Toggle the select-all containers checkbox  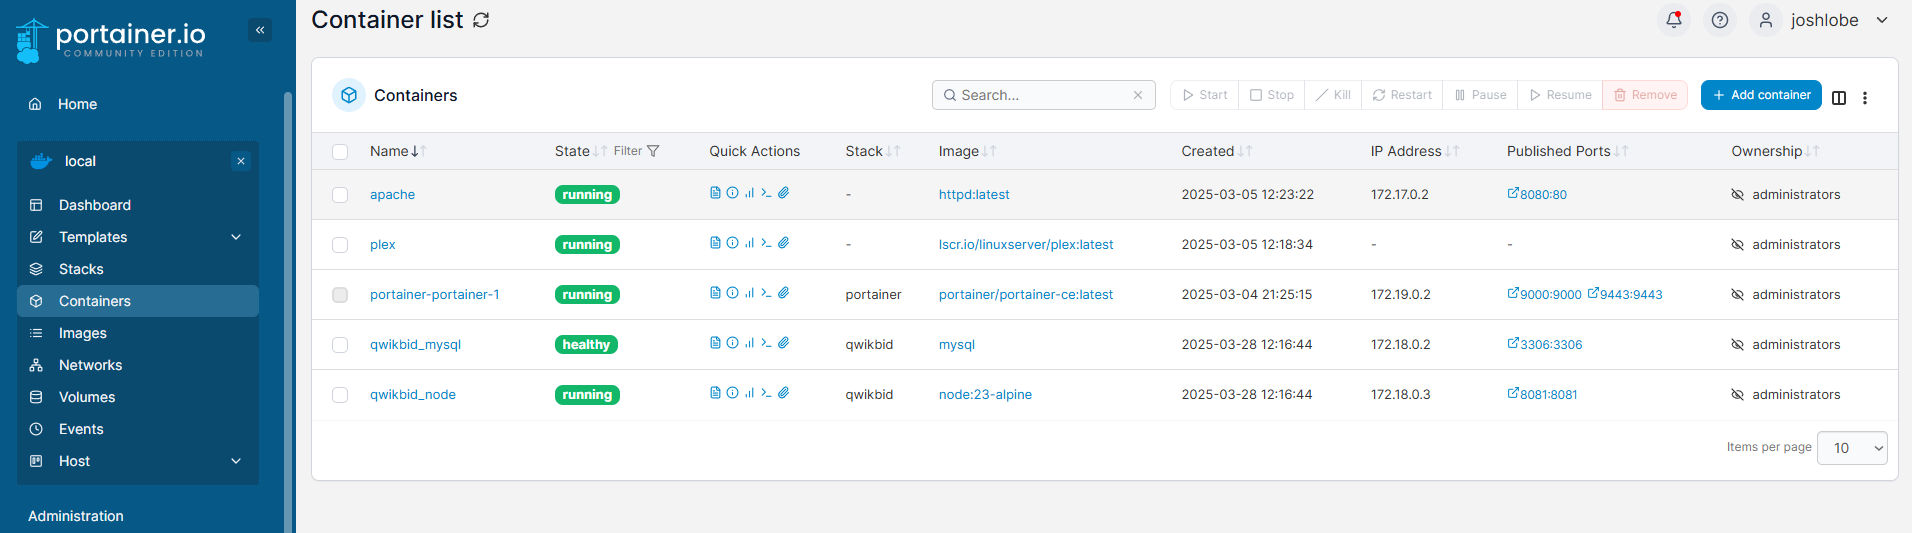pos(340,152)
